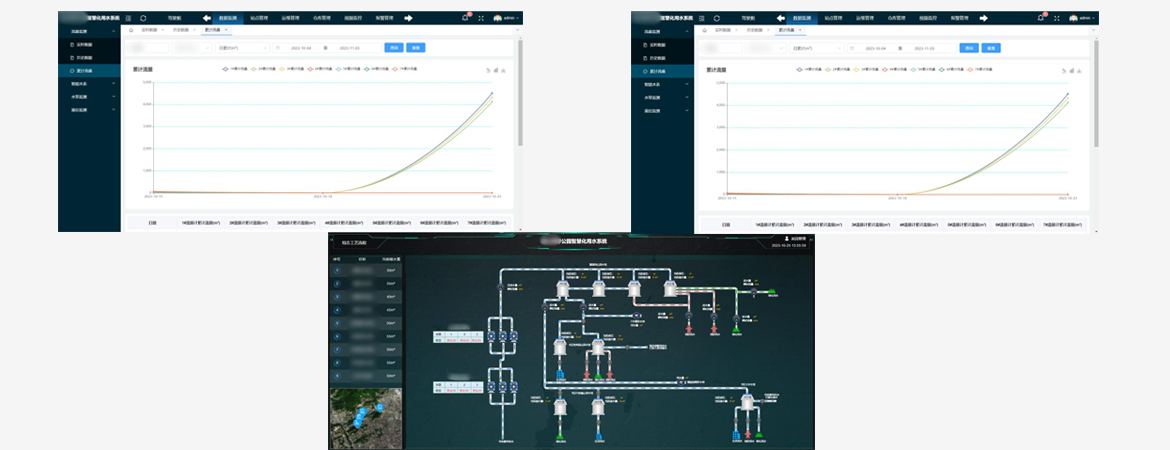Open the admin user dropdown in left window

tap(506, 18)
